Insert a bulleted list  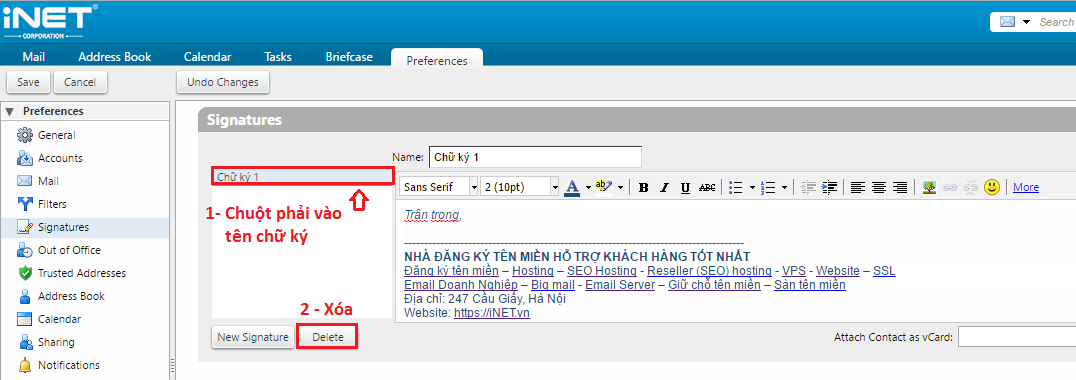tap(736, 187)
